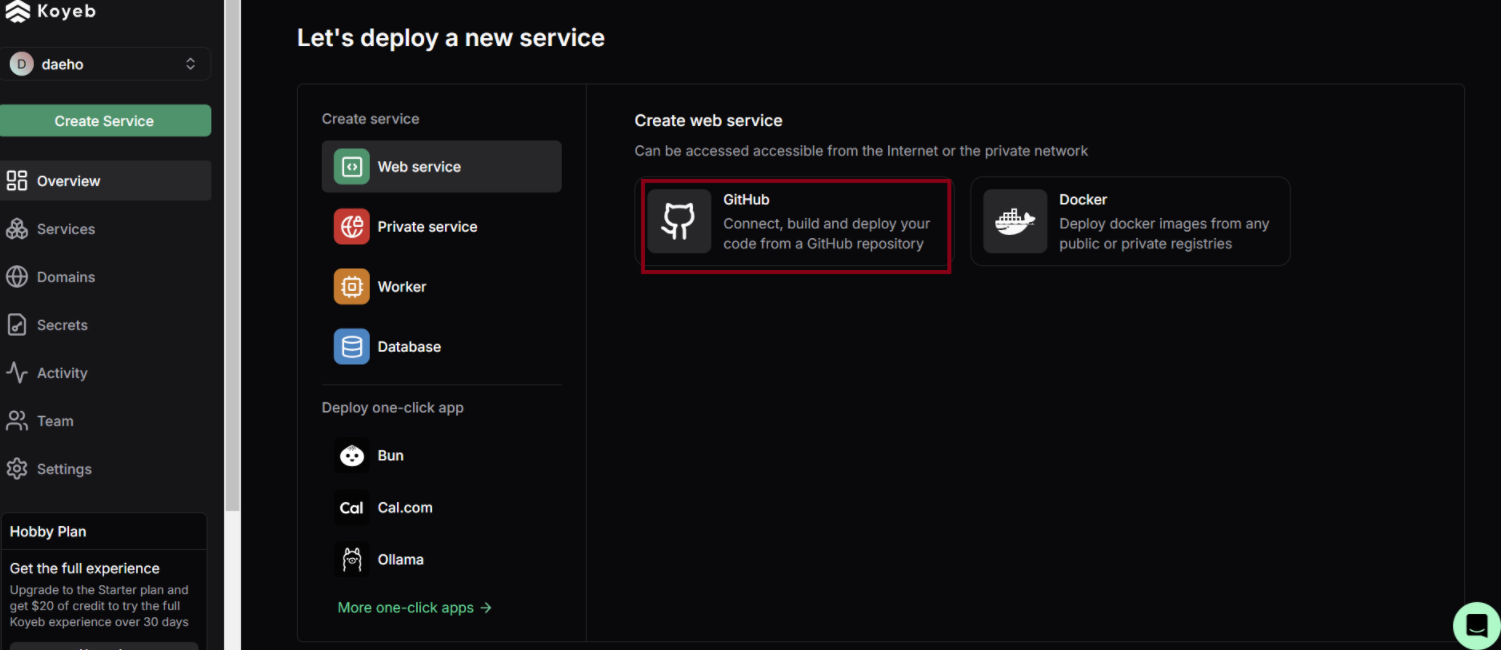This screenshot has width=1501, height=650.
Task: Open Settings from the sidebar
Action: click(105, 469)
